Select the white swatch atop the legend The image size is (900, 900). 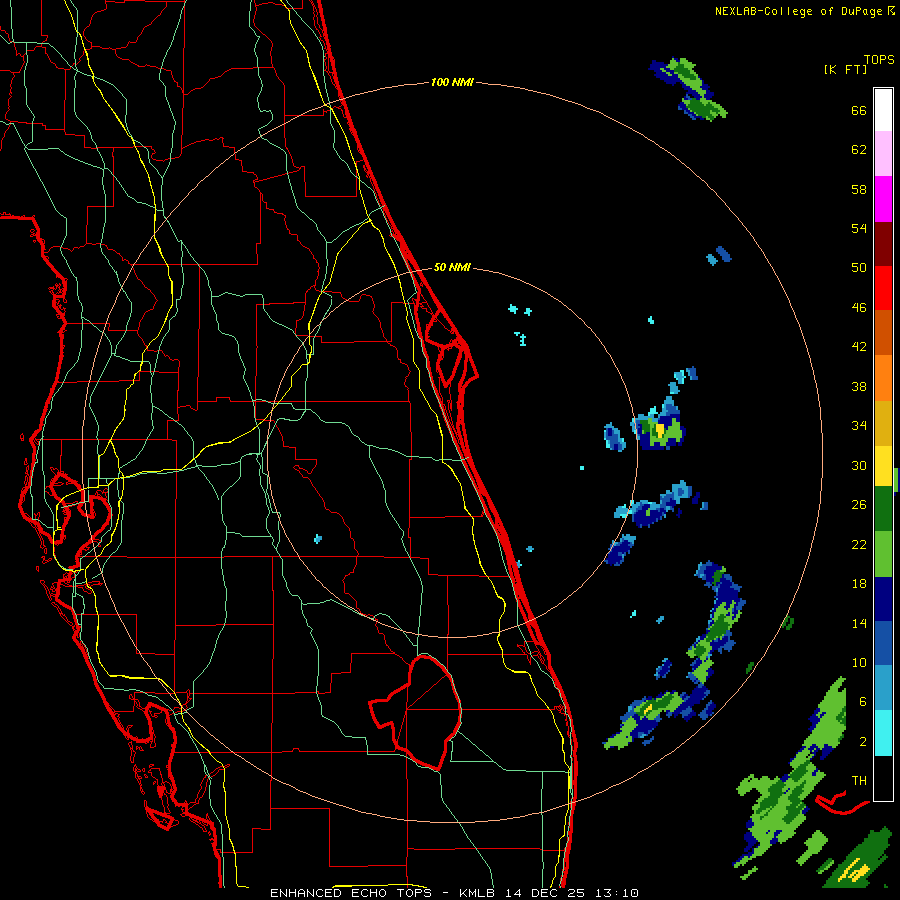[x=883, y=110]
